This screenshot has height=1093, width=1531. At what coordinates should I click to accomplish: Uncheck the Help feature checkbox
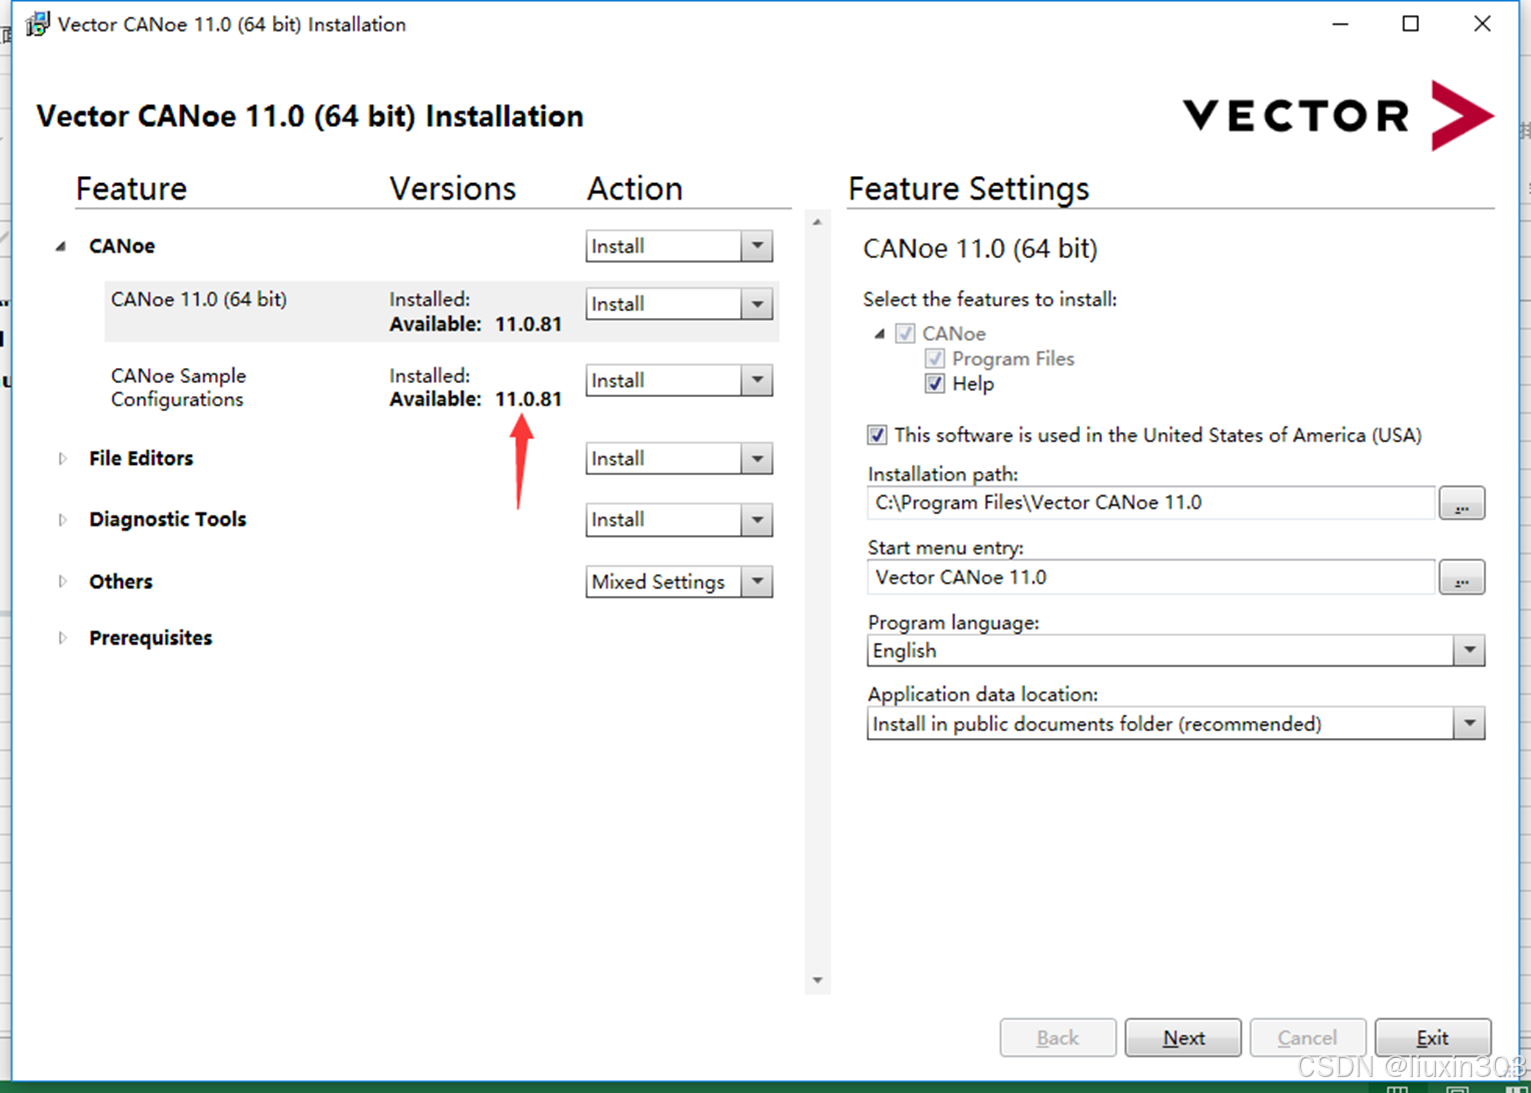[935, 384]
